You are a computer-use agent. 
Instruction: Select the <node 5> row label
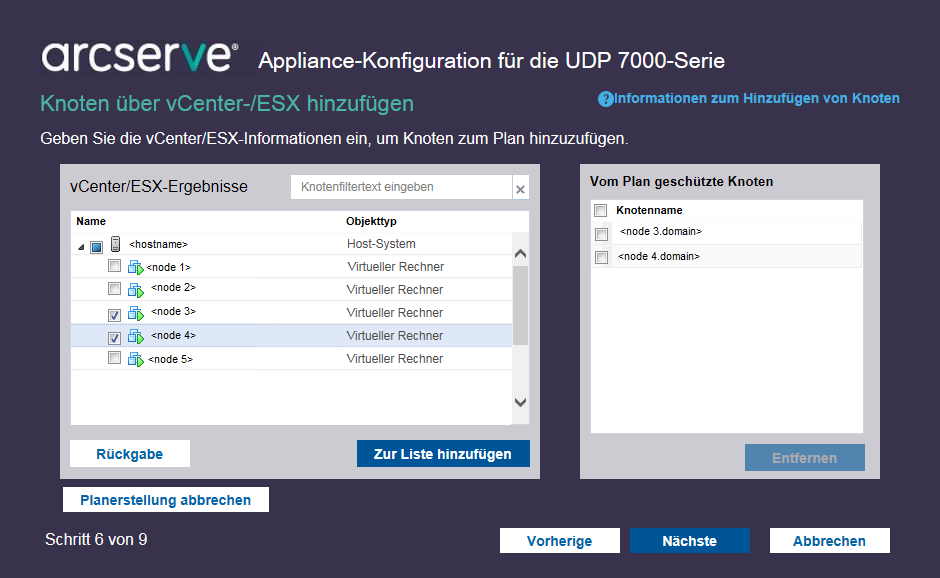pos(170,360)
